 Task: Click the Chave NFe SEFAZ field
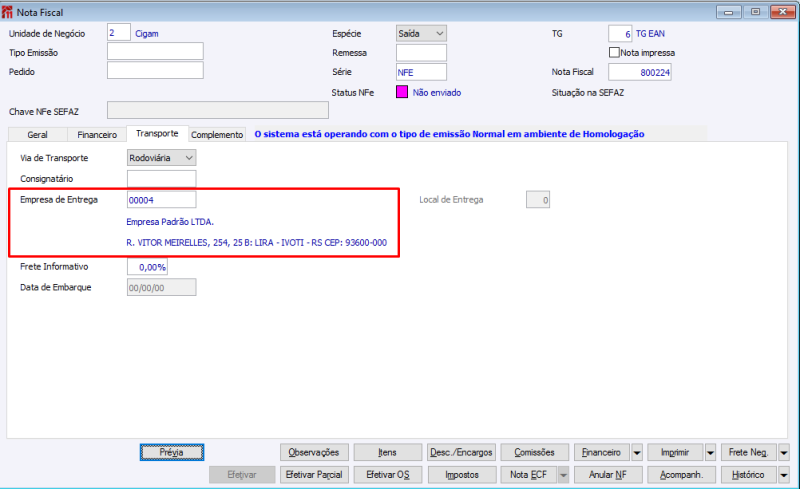[218, 110]
